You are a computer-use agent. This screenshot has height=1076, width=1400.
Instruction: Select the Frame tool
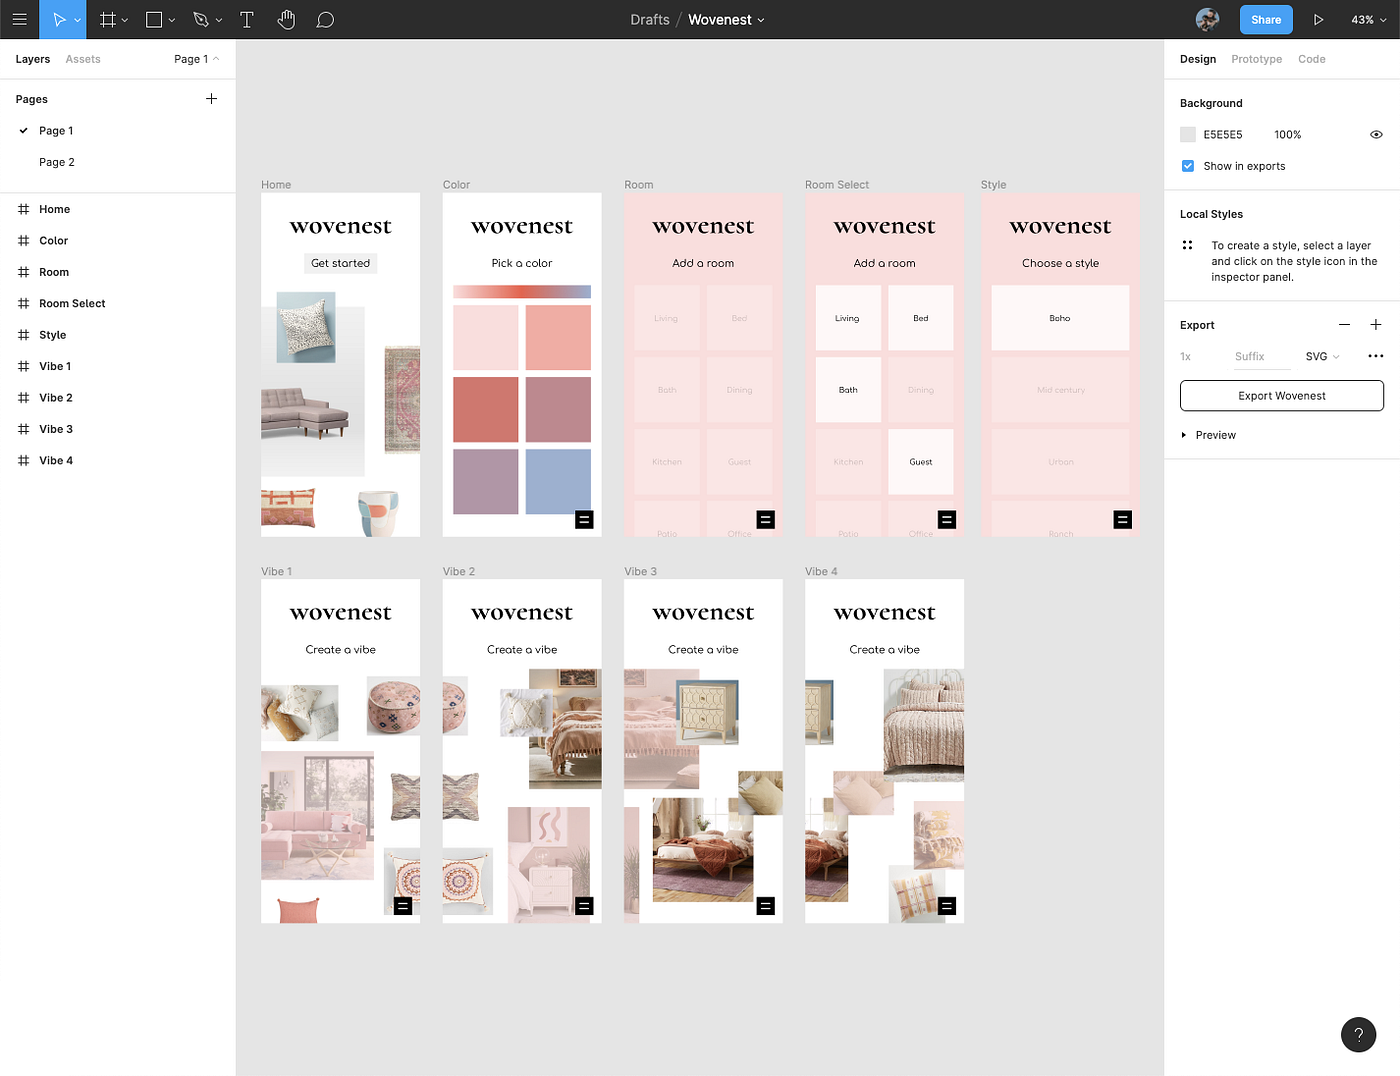point(108,19)
